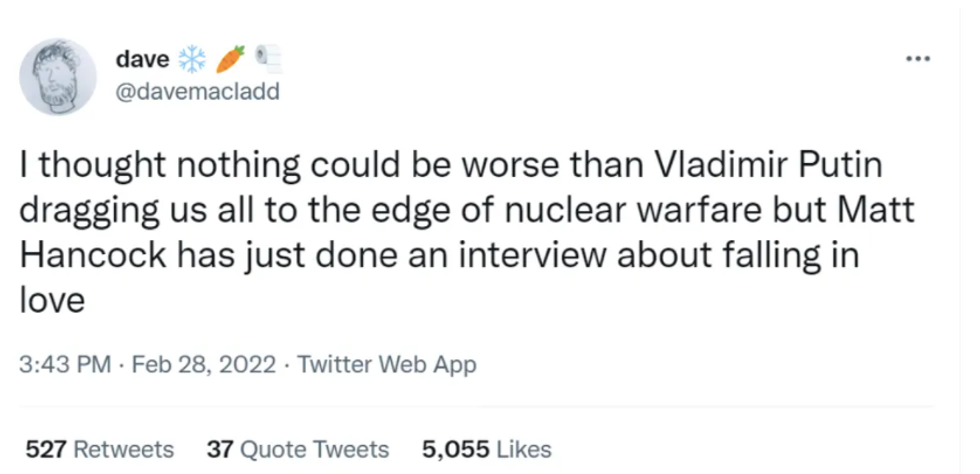Click the toilet paper roll emoji

(x=267, y=59)
